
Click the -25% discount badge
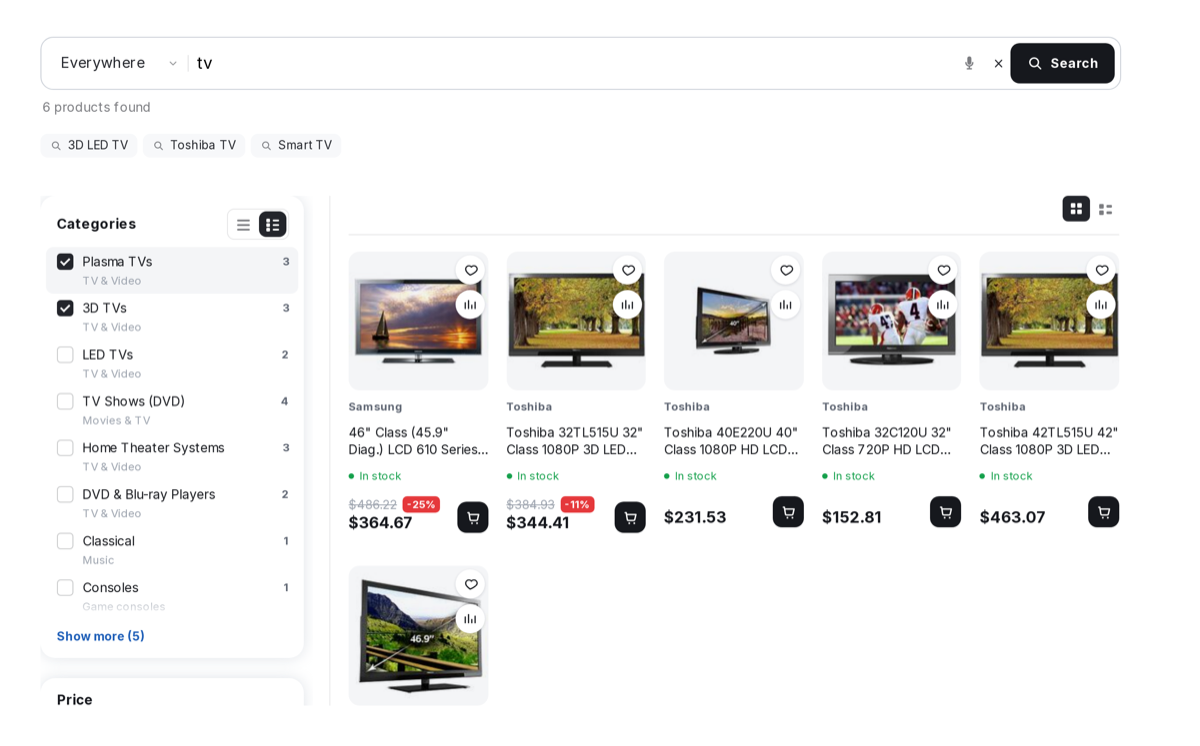421,504
